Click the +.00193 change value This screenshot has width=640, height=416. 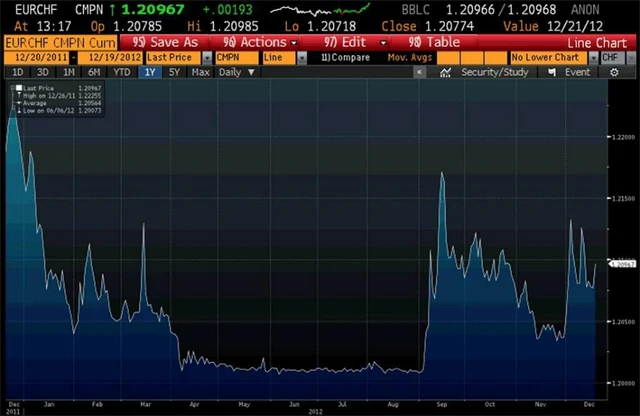pyautogui.click(x=228, y=9)
